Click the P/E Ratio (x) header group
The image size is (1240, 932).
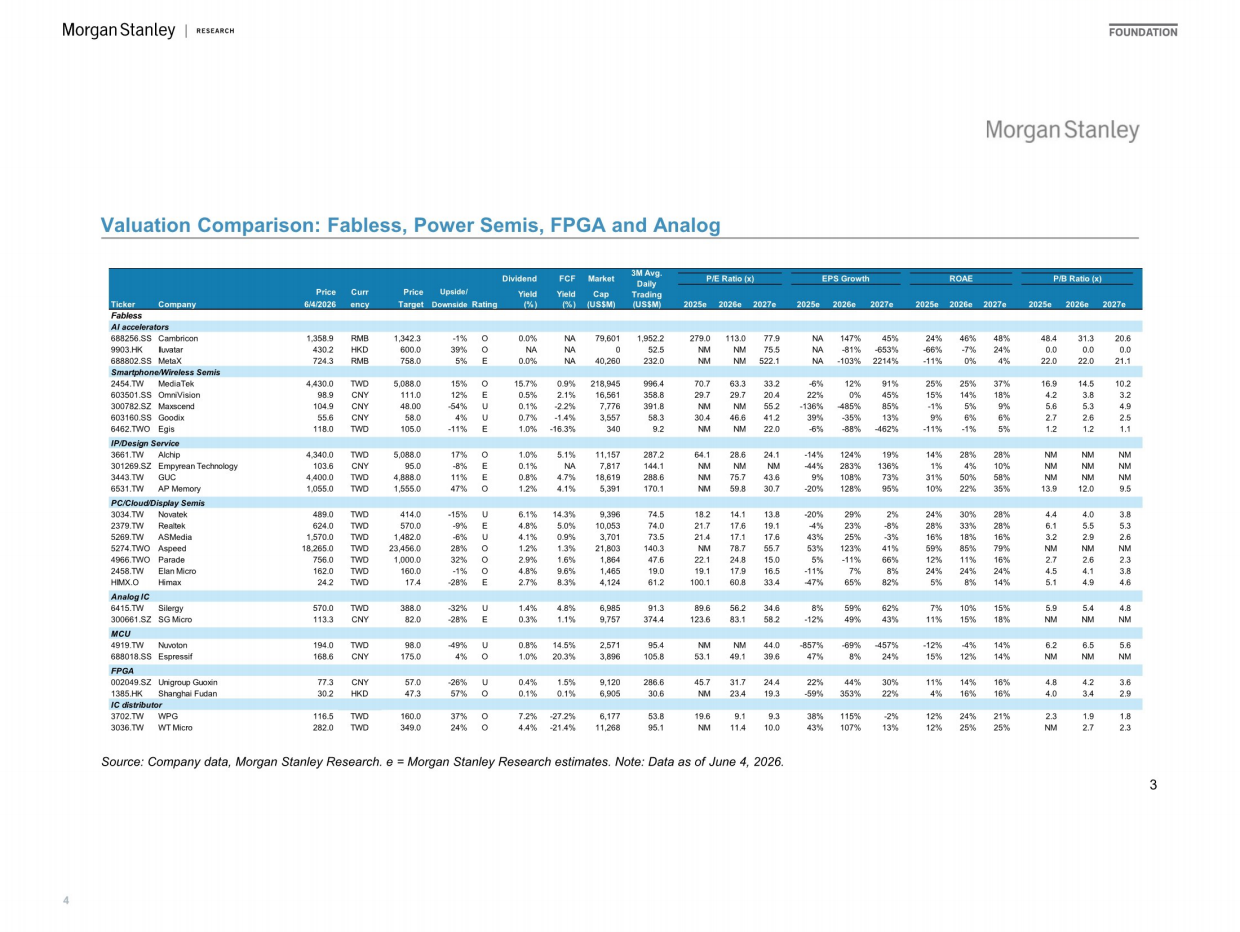729,278
